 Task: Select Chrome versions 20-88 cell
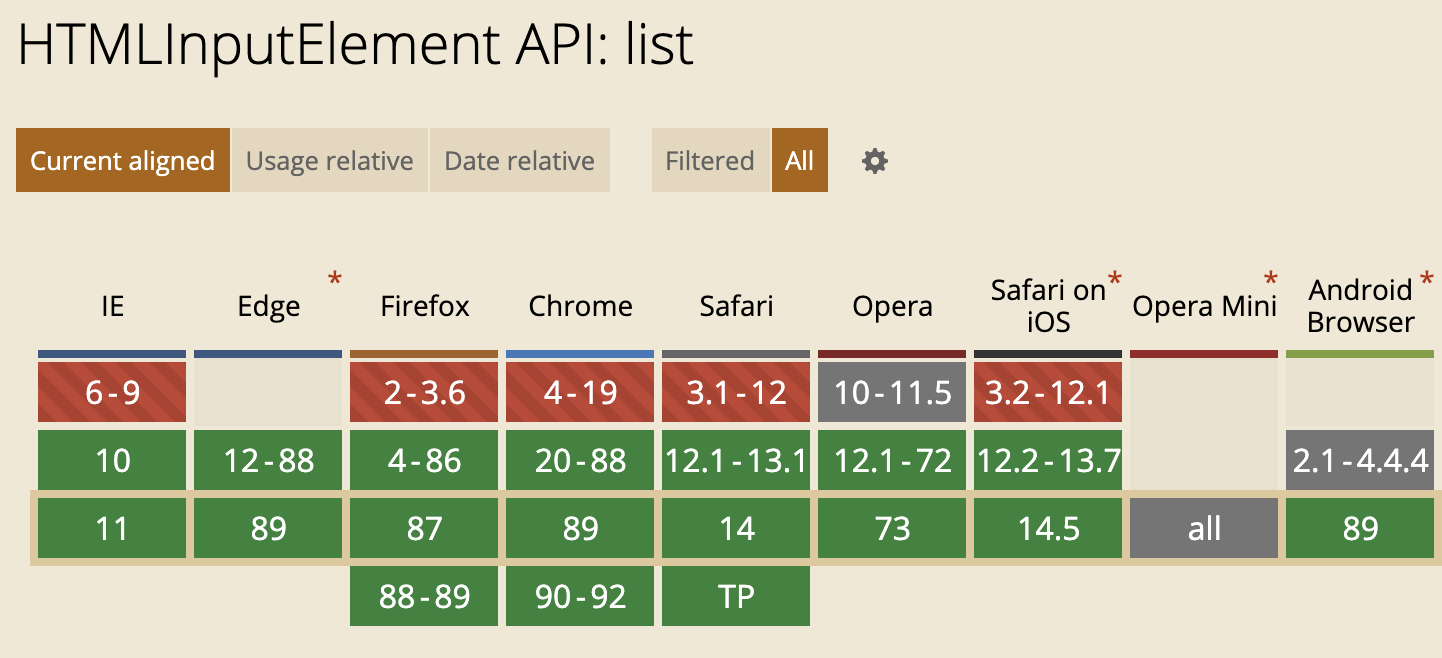(x=580, y=460)
